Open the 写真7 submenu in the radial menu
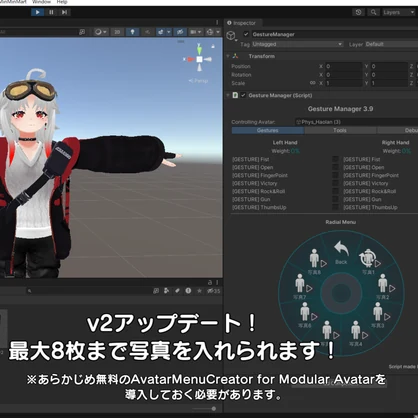Image resolution: width=418 pixels, height=418 pixels. [x=301, y=286]
